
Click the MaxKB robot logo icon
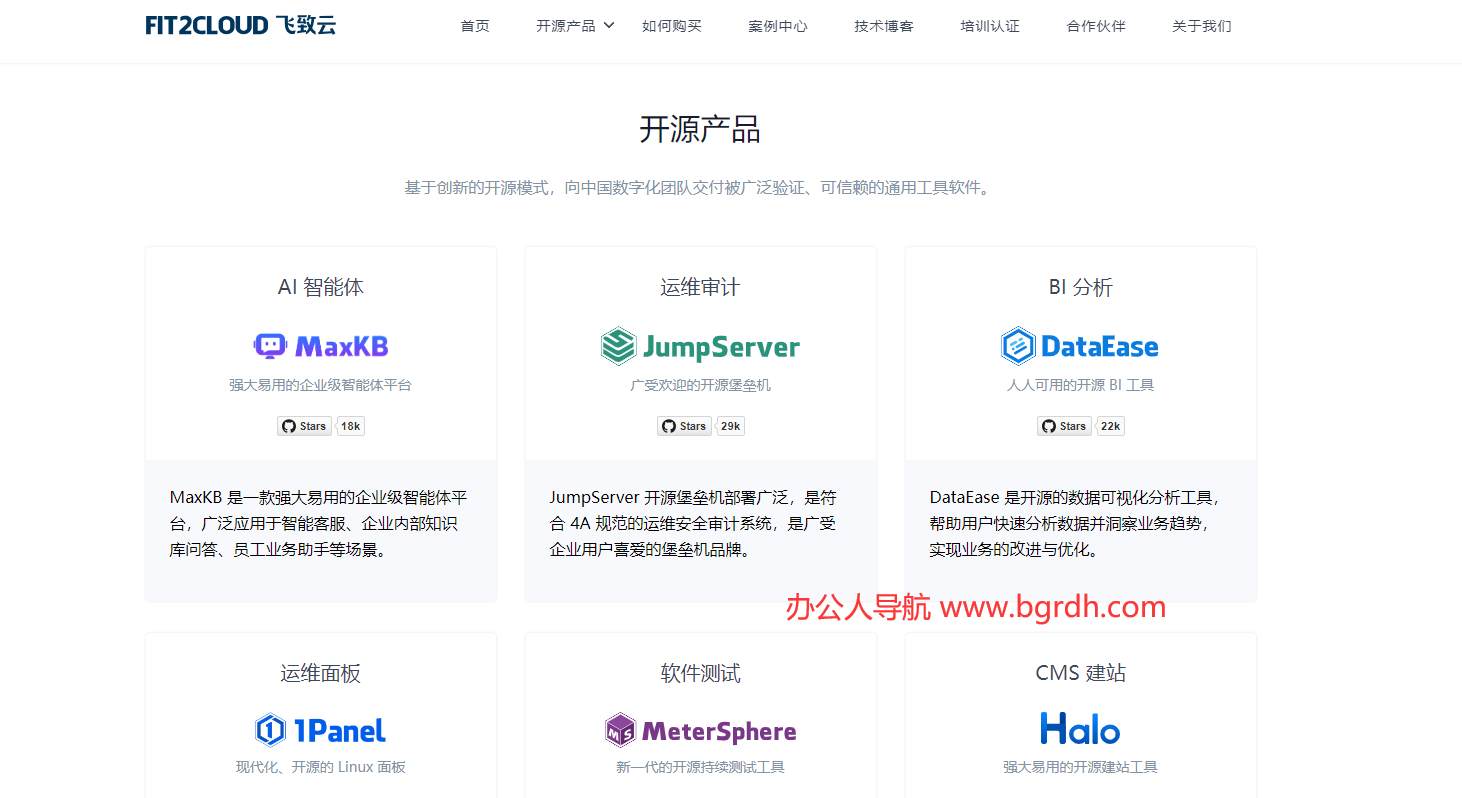click(270, 346)
